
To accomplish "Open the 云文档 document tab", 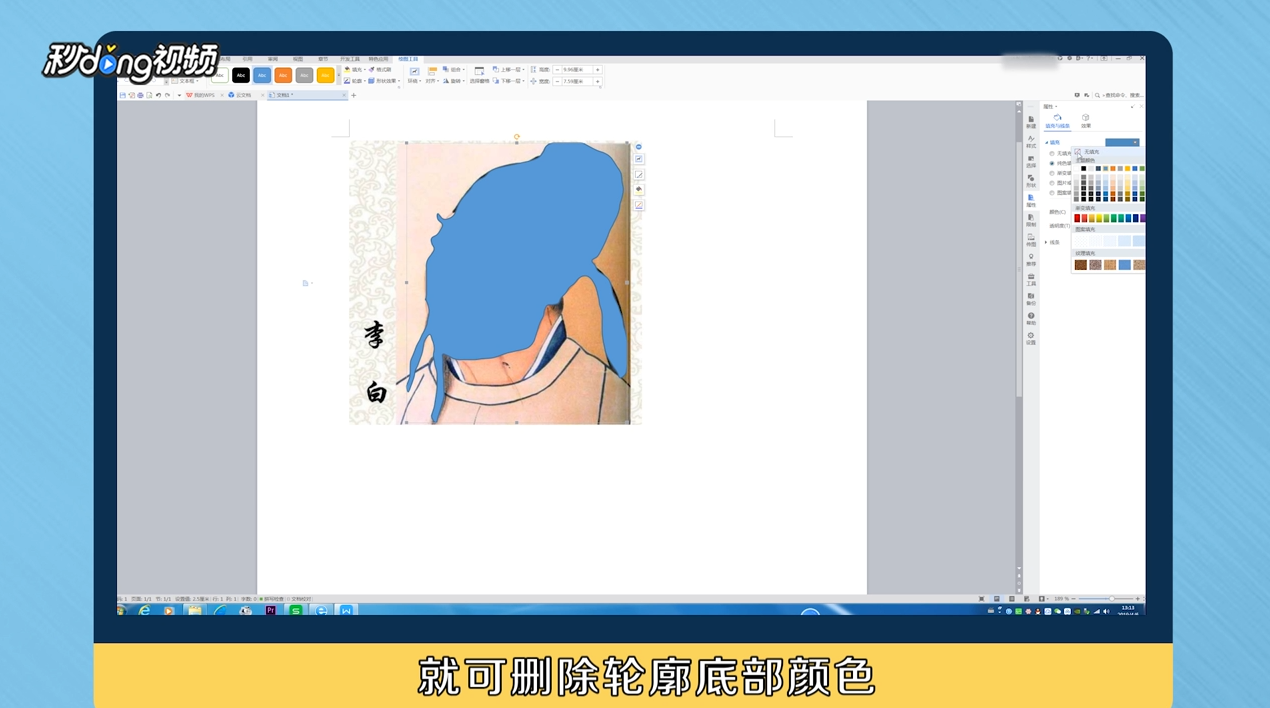I will click(x=240, y=95).
